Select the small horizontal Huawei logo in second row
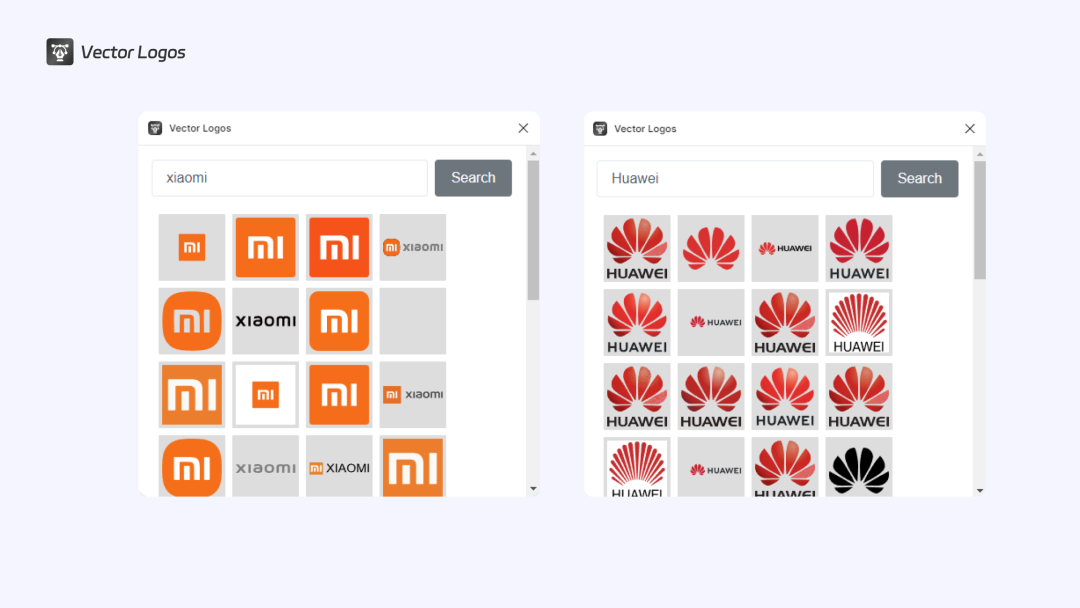 coord(711,322)
